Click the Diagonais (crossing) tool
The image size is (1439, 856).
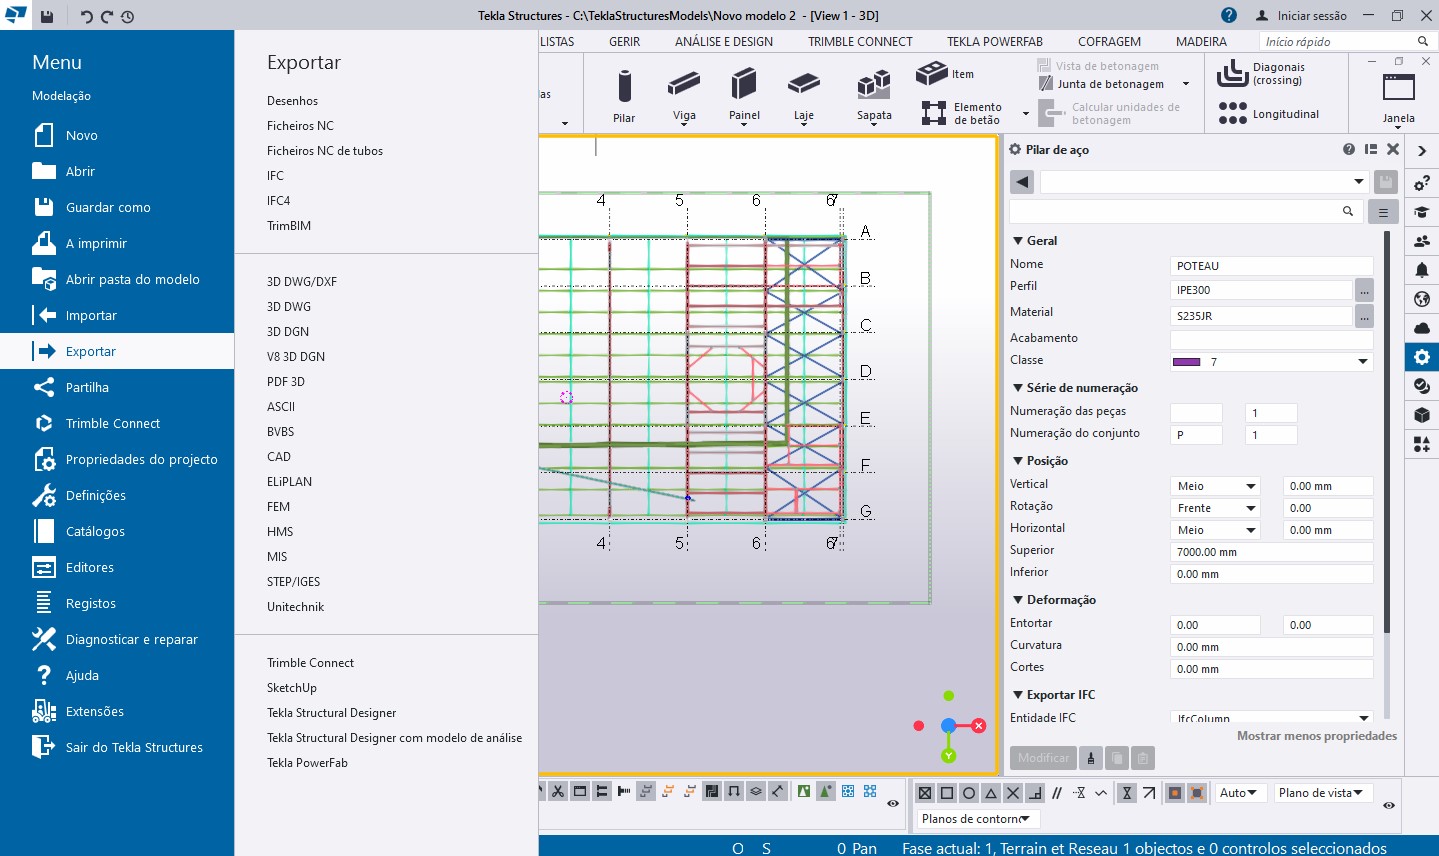tap(1262, 73)
